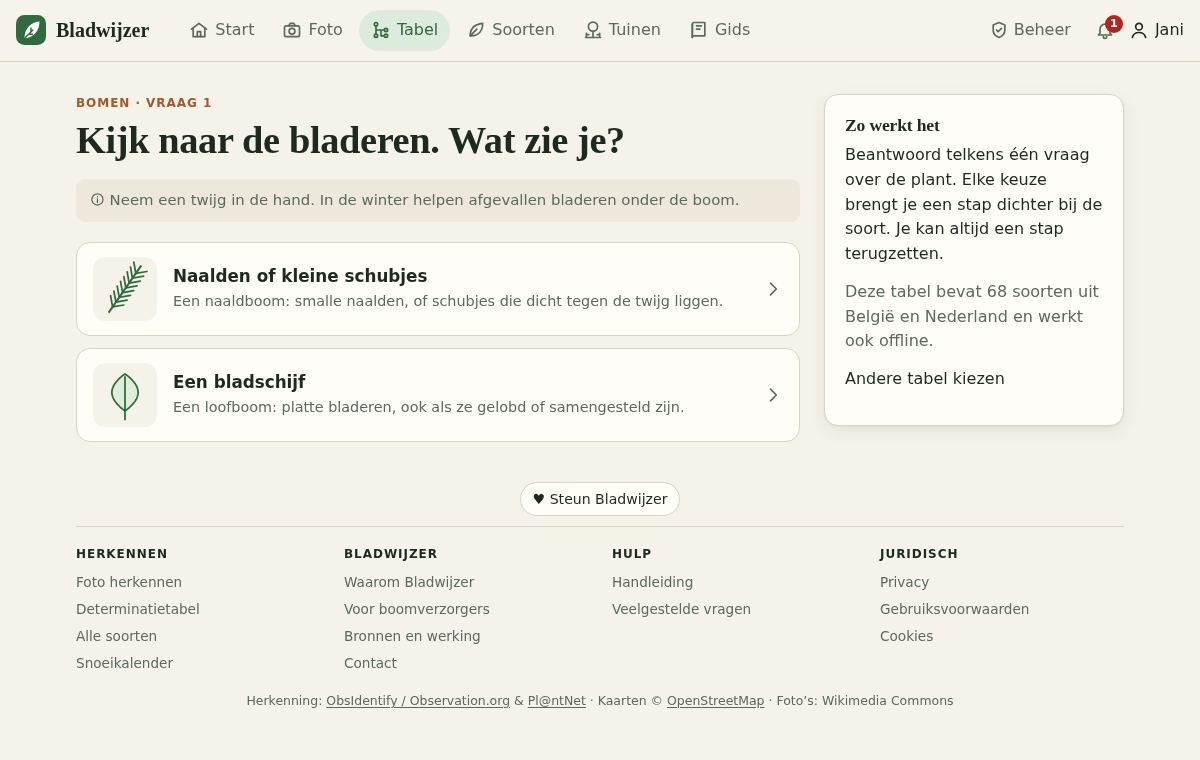
Task: Open 'Snoeikalender' footer link
Action: point(124,663)
